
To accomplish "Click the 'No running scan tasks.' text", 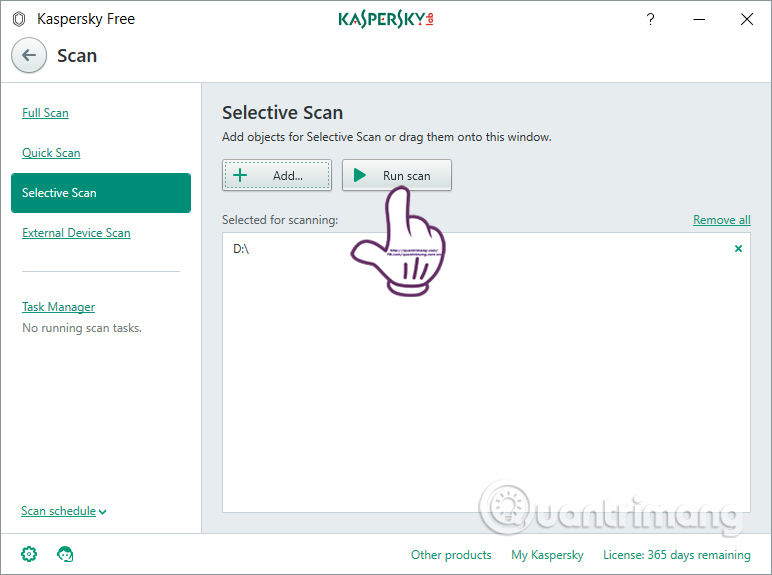I will 82,328.
